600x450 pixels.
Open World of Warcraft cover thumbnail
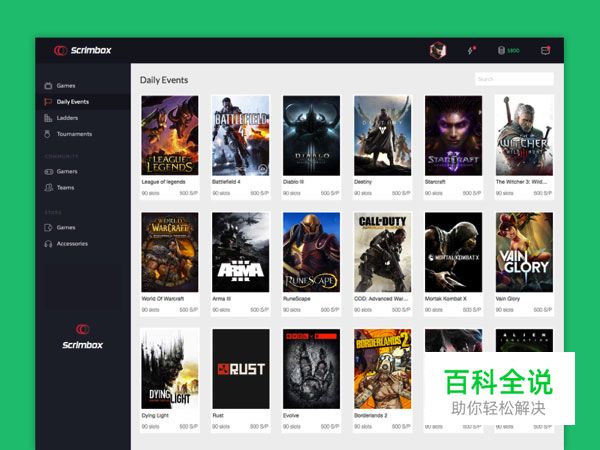pyautogui.click(x=170, y=252)
